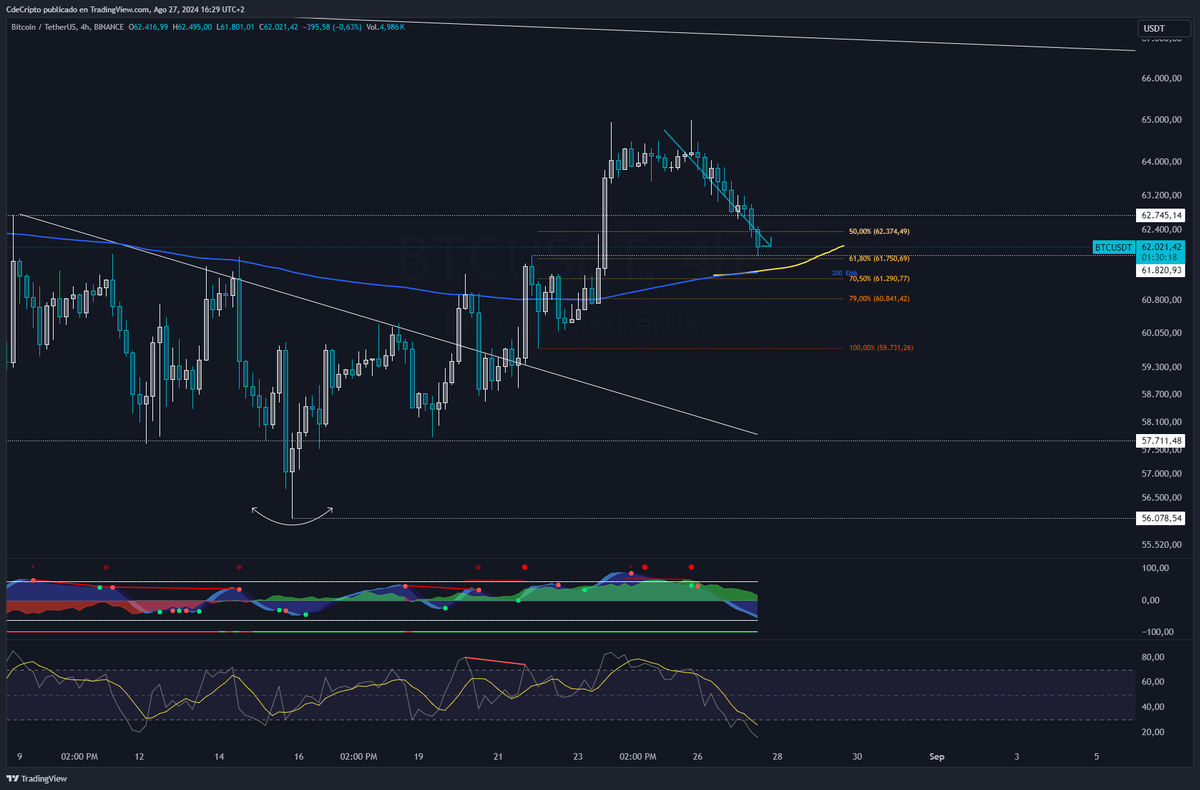Click the 62.400,00 price axis label
Screen dimensions: 1200x790
(1161, 230)
